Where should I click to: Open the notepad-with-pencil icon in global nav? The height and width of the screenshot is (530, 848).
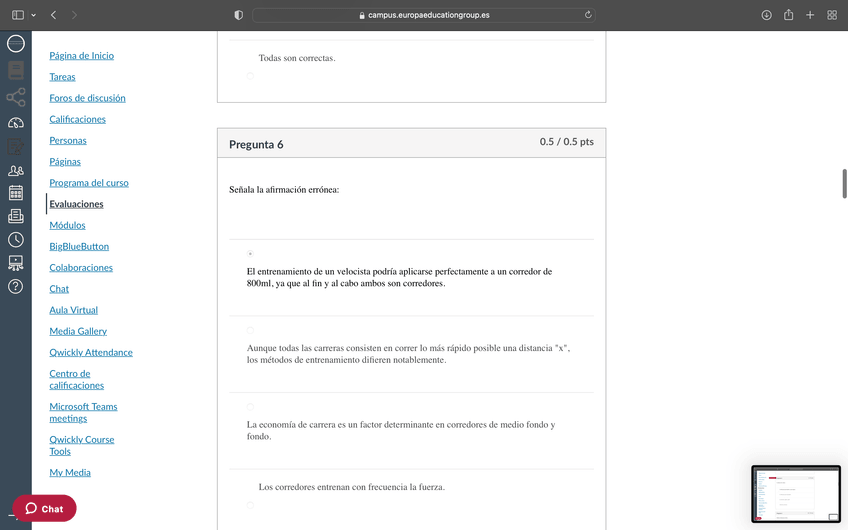point(16,147)
